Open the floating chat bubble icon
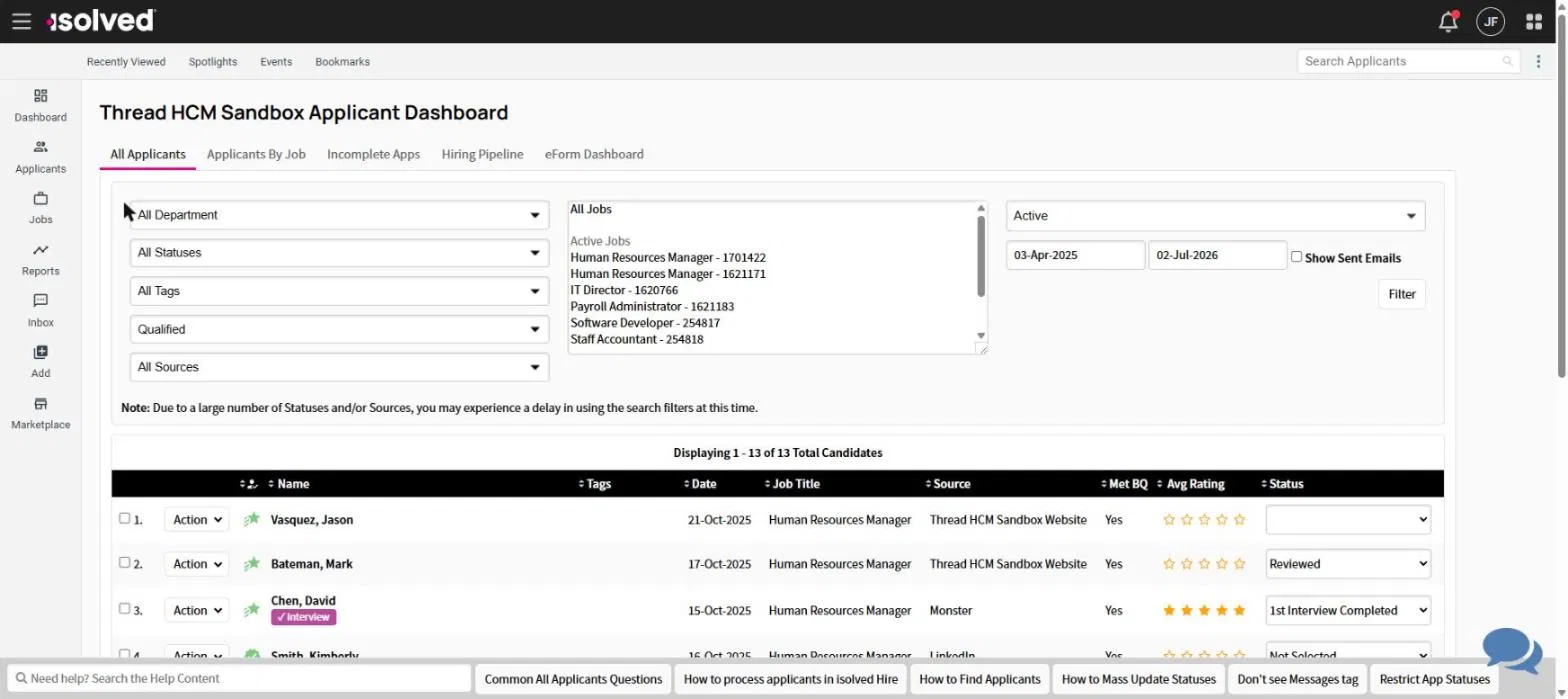This screenshot has height=699, width=1568. (1512, 651)
